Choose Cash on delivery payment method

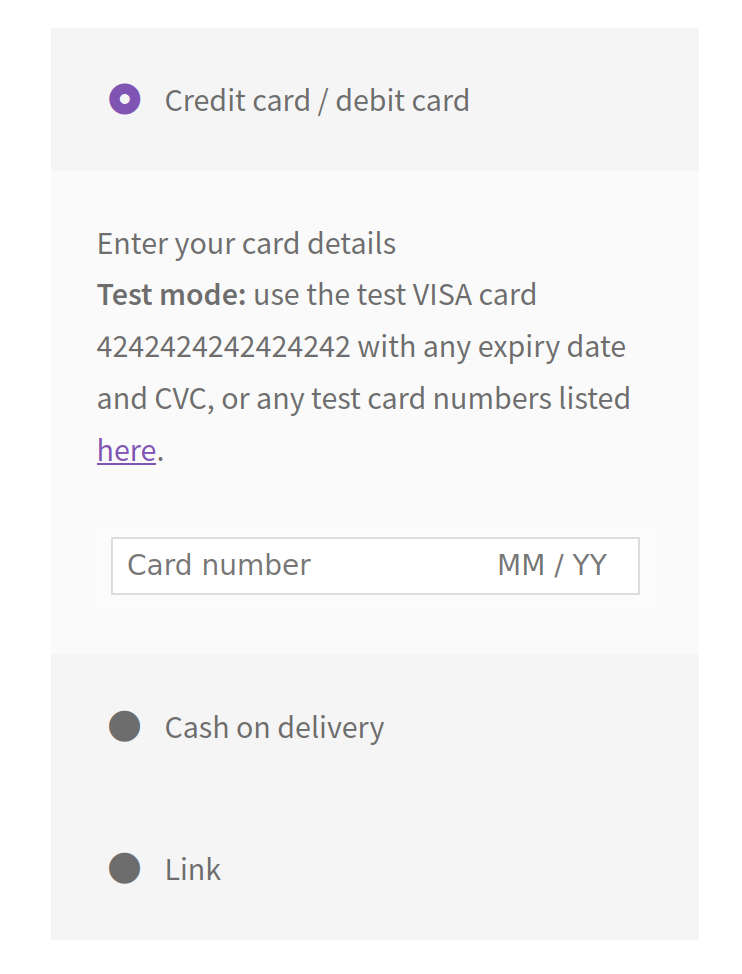pyautogui.click(x=124, y=727)
